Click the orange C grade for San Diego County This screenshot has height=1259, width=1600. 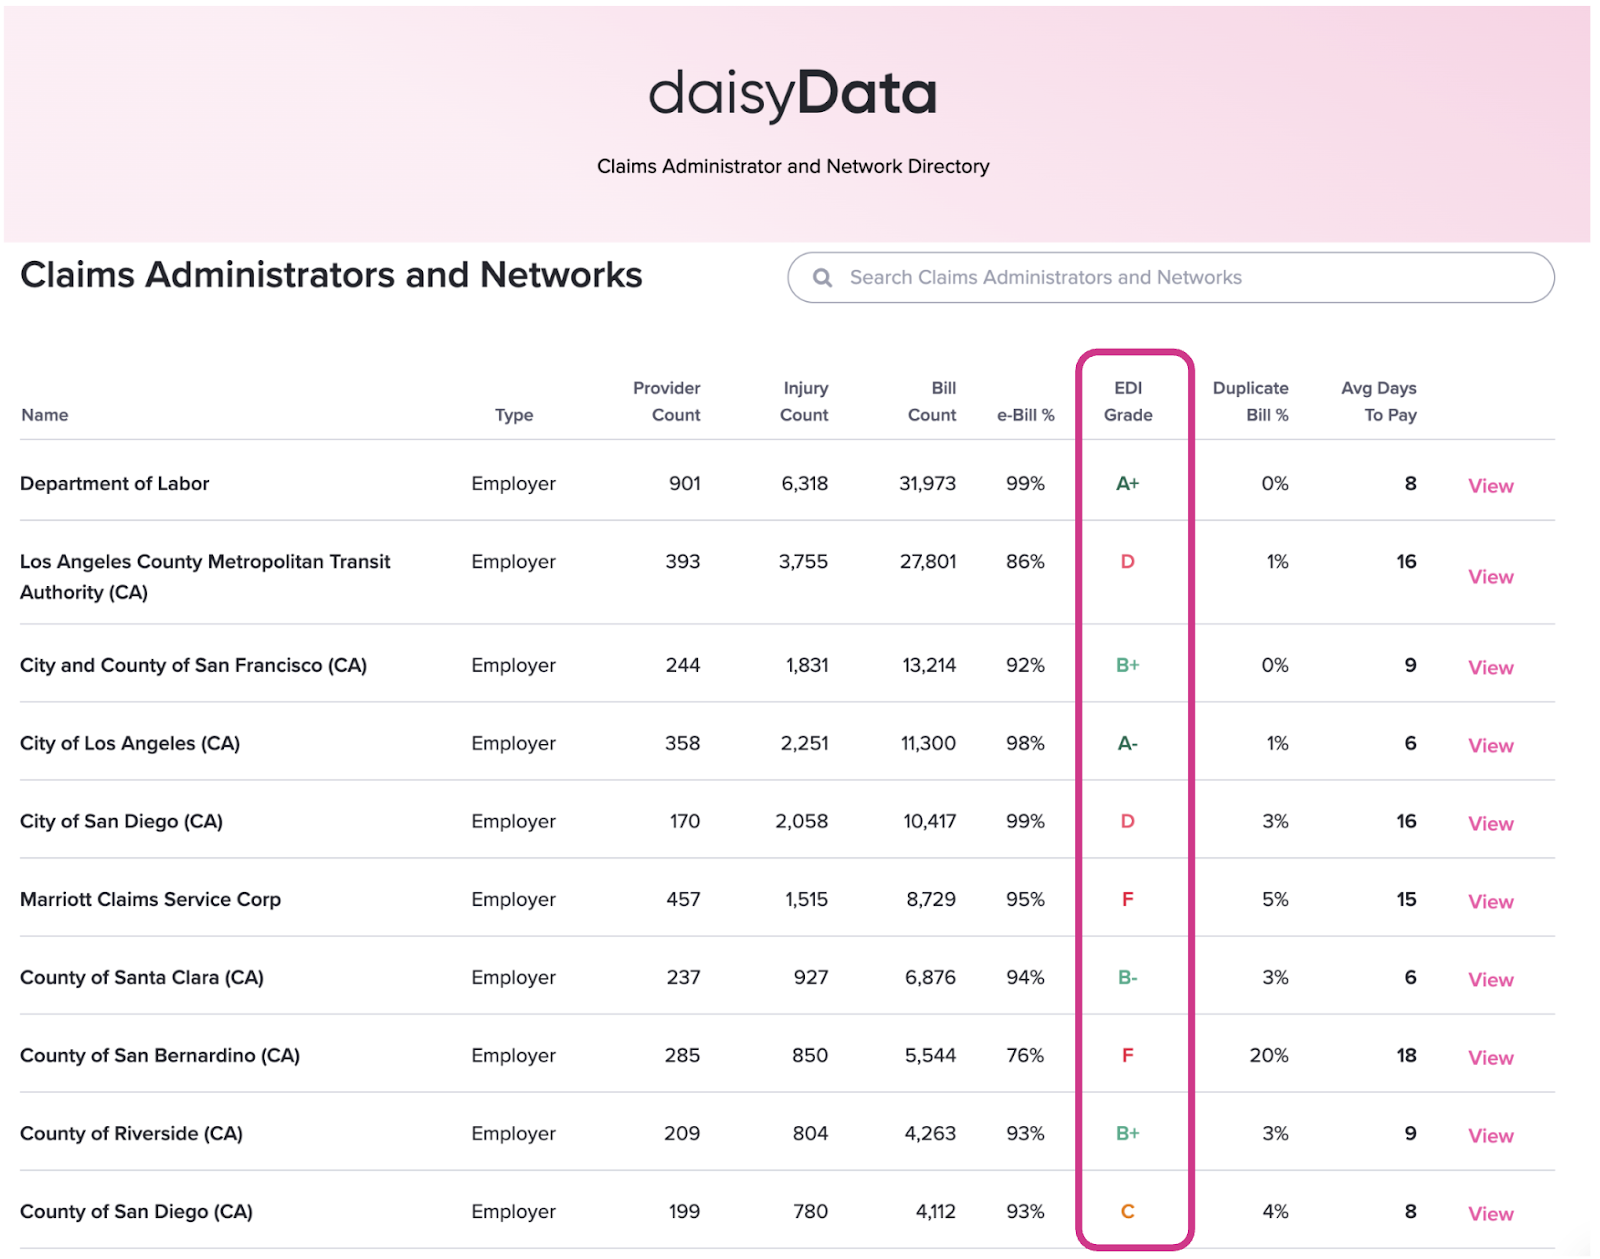click(1127, 1212)
